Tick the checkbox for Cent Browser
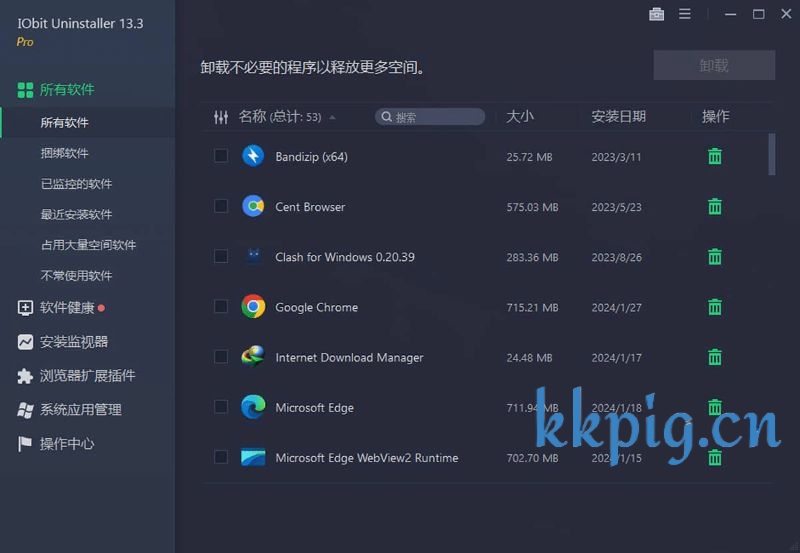This screenshot has width=800, height=553. 221,206
